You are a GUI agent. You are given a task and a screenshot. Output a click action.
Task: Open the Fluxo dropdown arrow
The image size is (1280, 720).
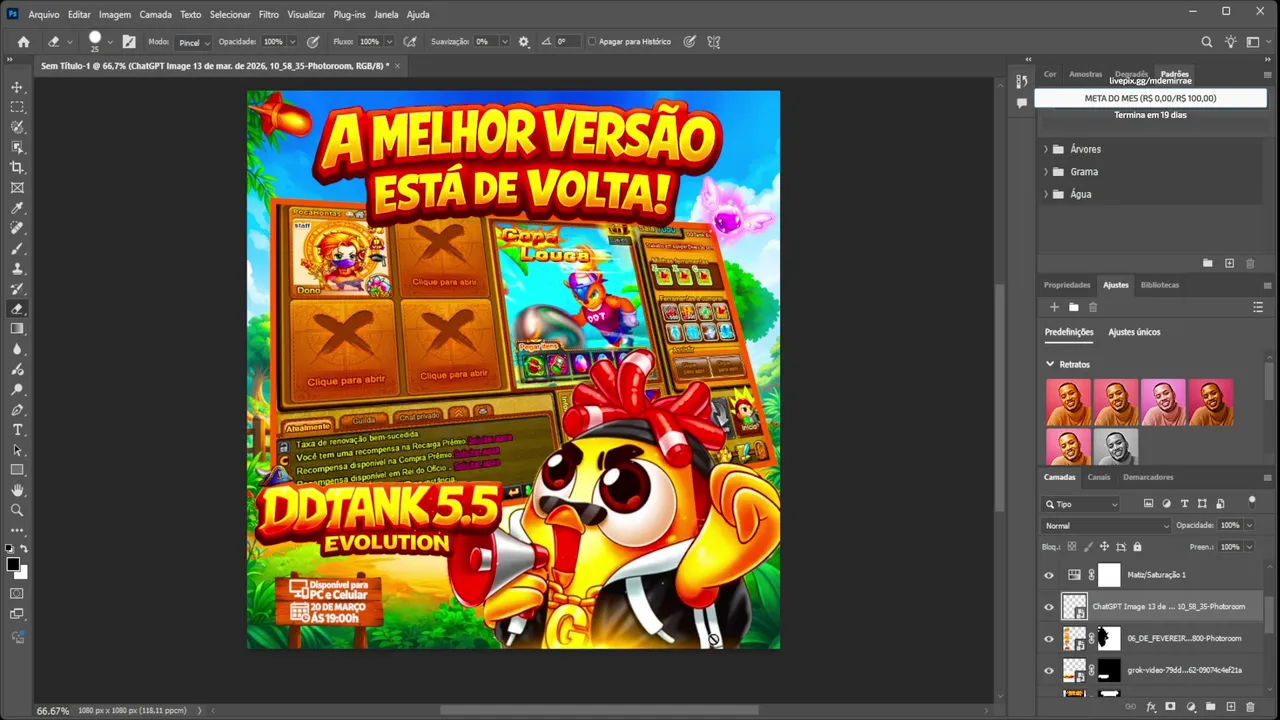[x=389, y=42]
